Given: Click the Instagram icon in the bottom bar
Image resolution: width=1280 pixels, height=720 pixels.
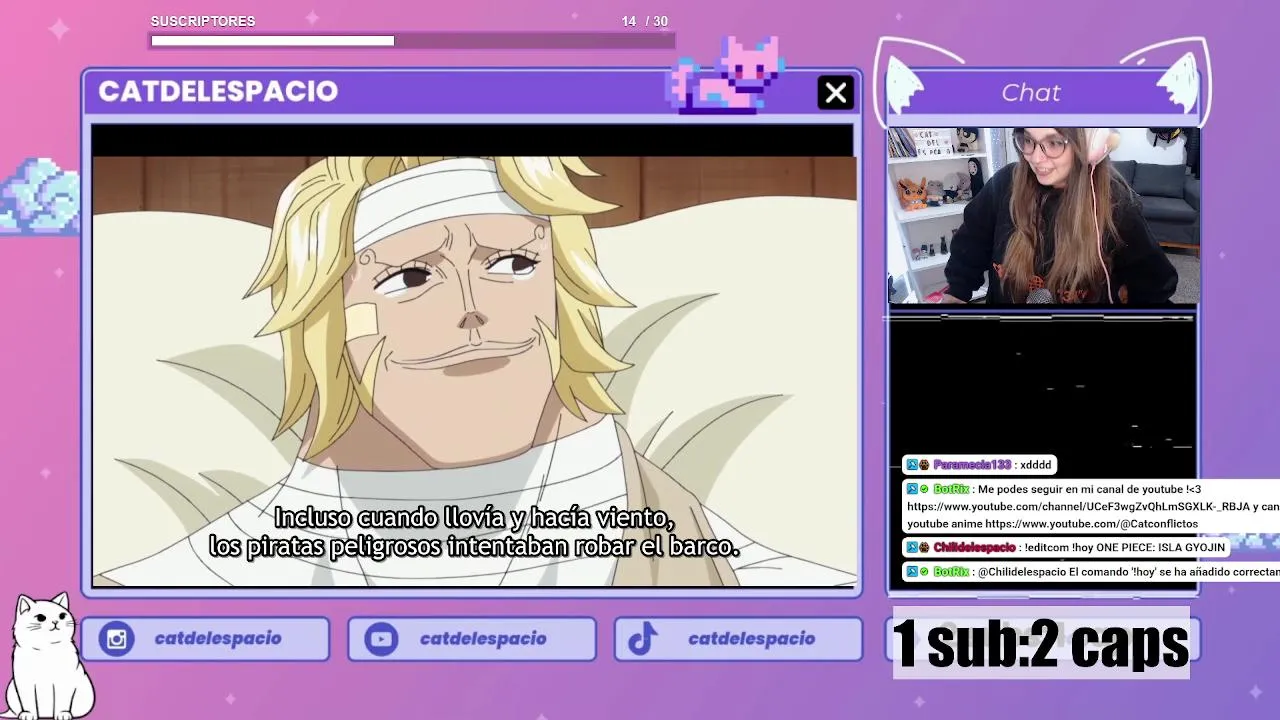Looking at the screenshot, I should [x=117, y=639].
